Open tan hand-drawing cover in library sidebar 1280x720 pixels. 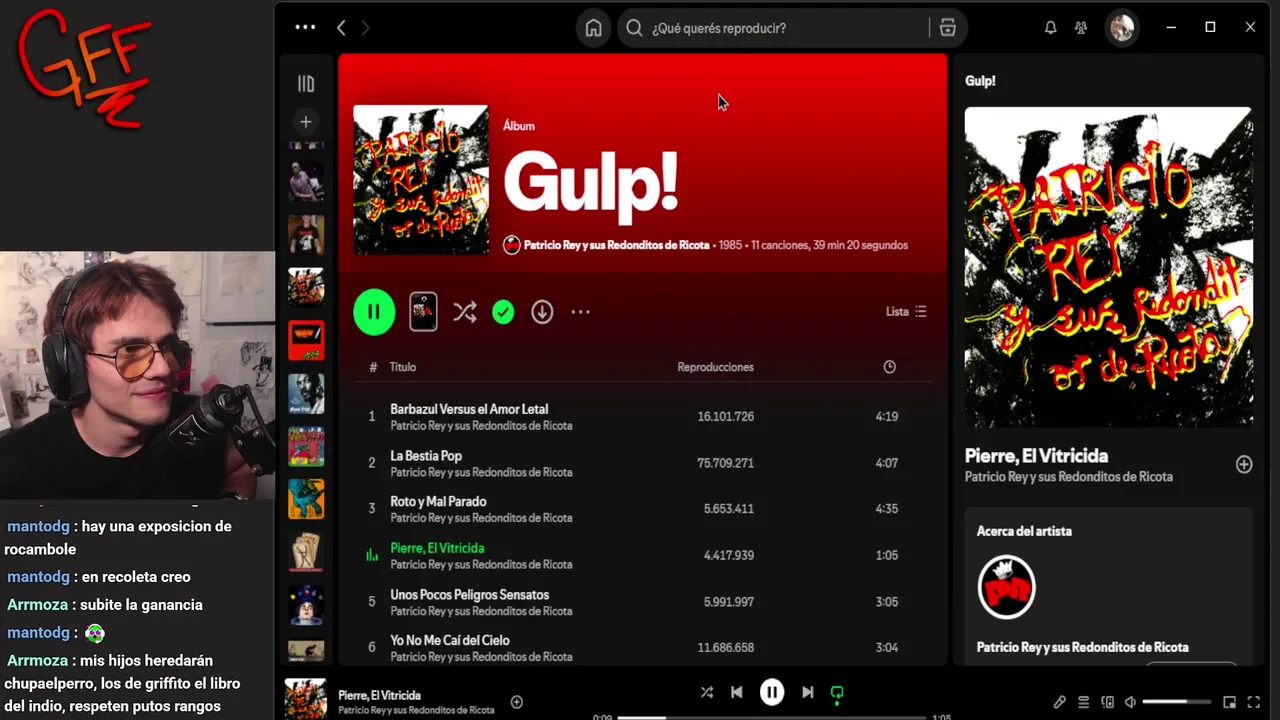click(x=306, y=552)
